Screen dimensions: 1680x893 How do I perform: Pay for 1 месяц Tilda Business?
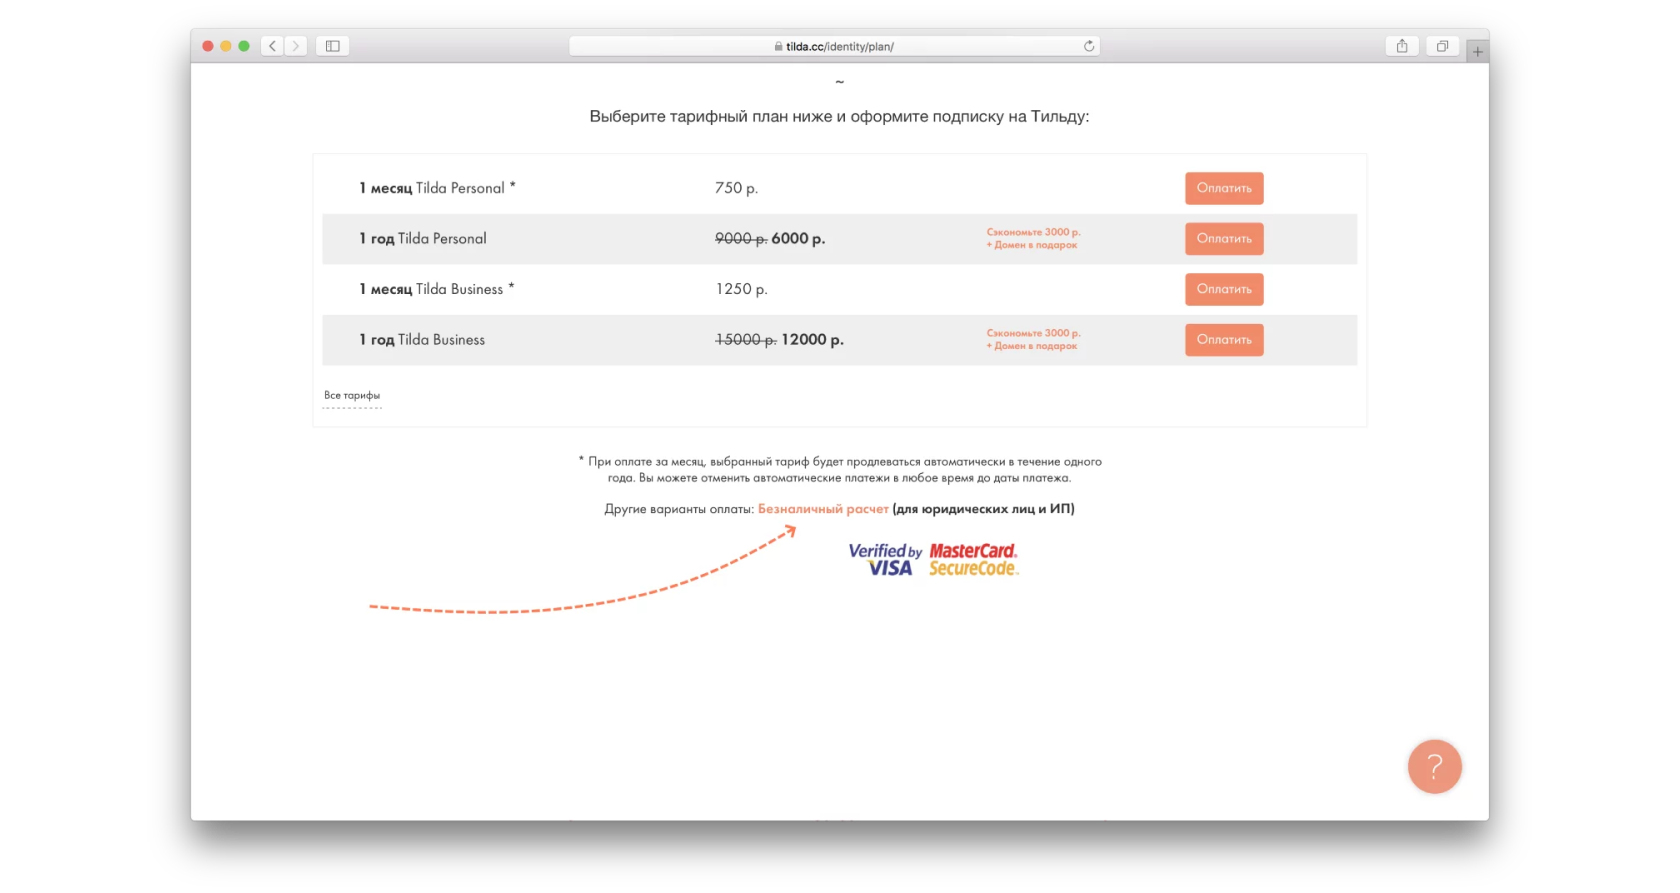click(1224, 289)
